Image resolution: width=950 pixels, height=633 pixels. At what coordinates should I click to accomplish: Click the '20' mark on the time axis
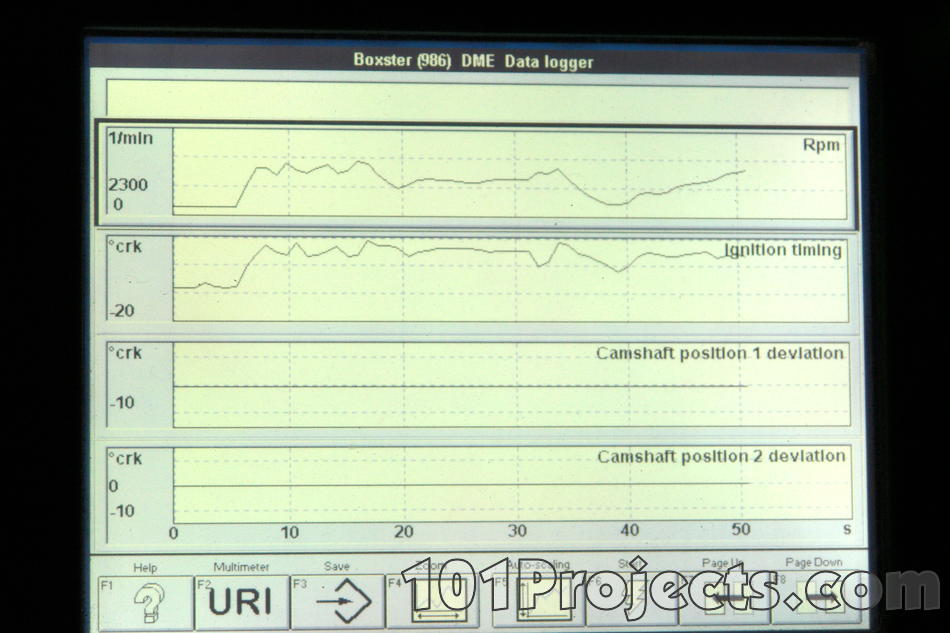404,532
